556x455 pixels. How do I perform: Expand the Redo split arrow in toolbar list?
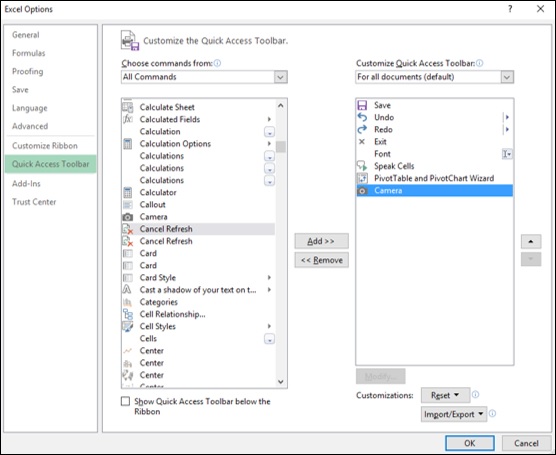coord(507,129)
